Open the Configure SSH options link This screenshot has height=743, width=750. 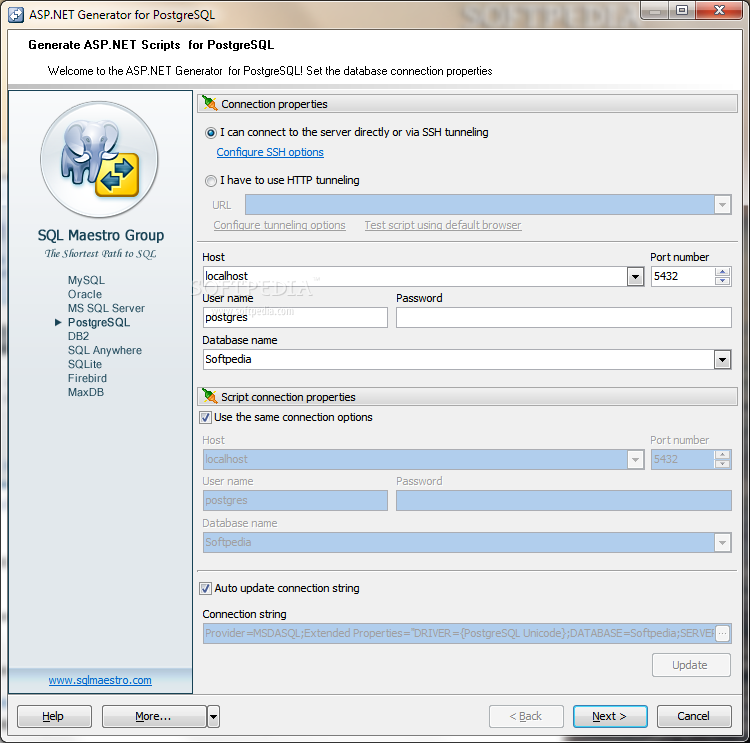(x=270, y=152)
